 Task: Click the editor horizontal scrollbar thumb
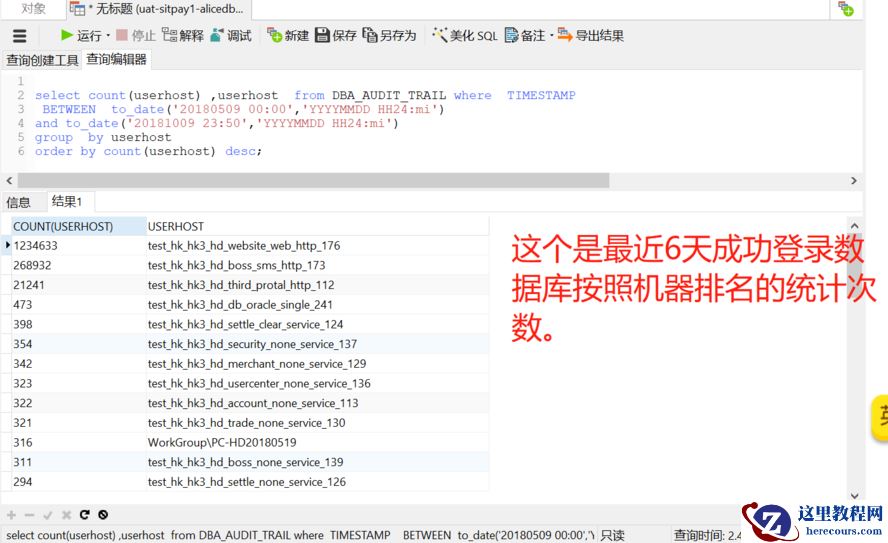tap(313, 181)
